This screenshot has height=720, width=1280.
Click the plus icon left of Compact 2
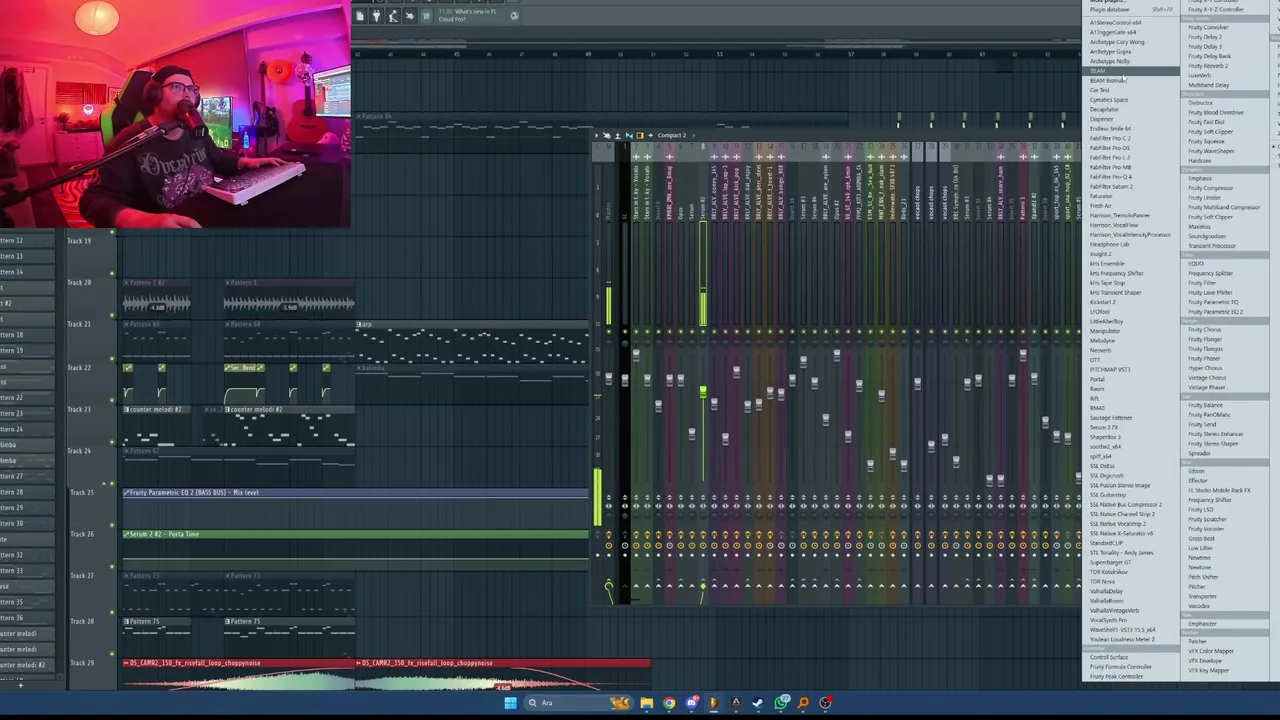coord(651,135)
